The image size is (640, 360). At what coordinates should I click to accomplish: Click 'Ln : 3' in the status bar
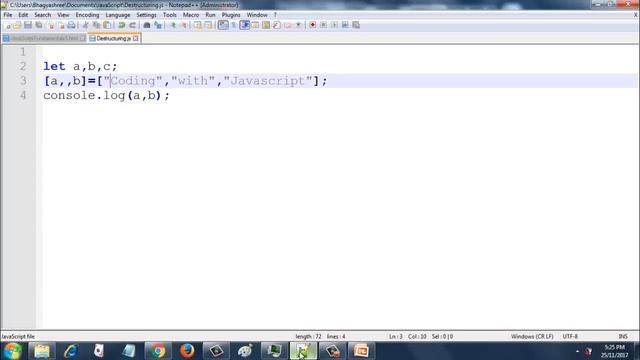pos(396,337)
